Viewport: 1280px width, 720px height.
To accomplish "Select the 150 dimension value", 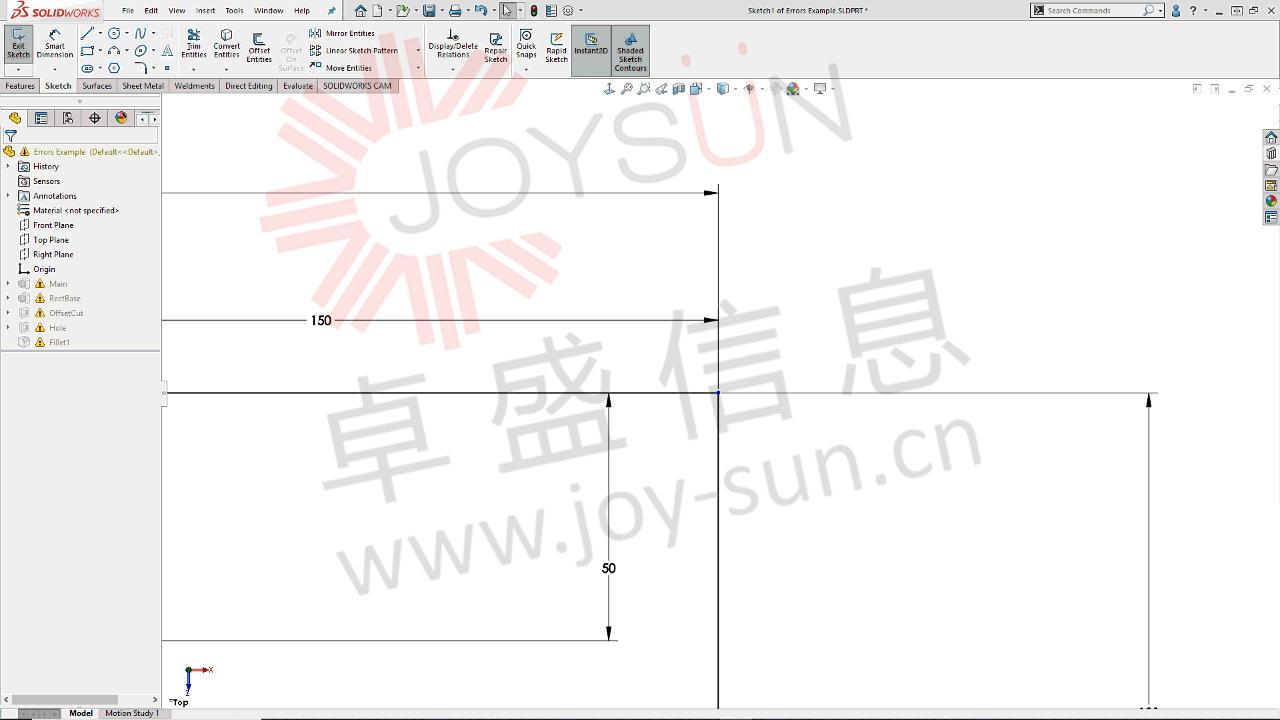I will [321, 321].
